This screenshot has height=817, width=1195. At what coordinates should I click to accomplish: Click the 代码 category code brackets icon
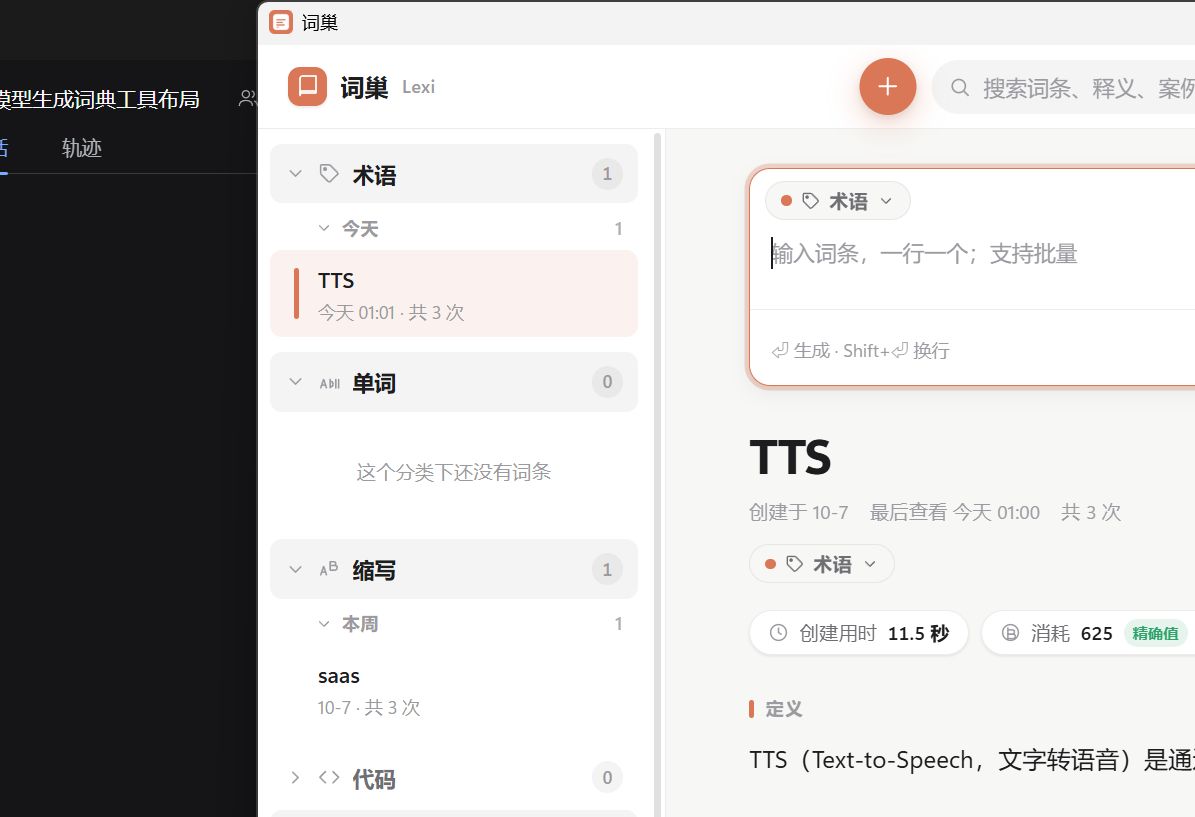click(329, 777)
